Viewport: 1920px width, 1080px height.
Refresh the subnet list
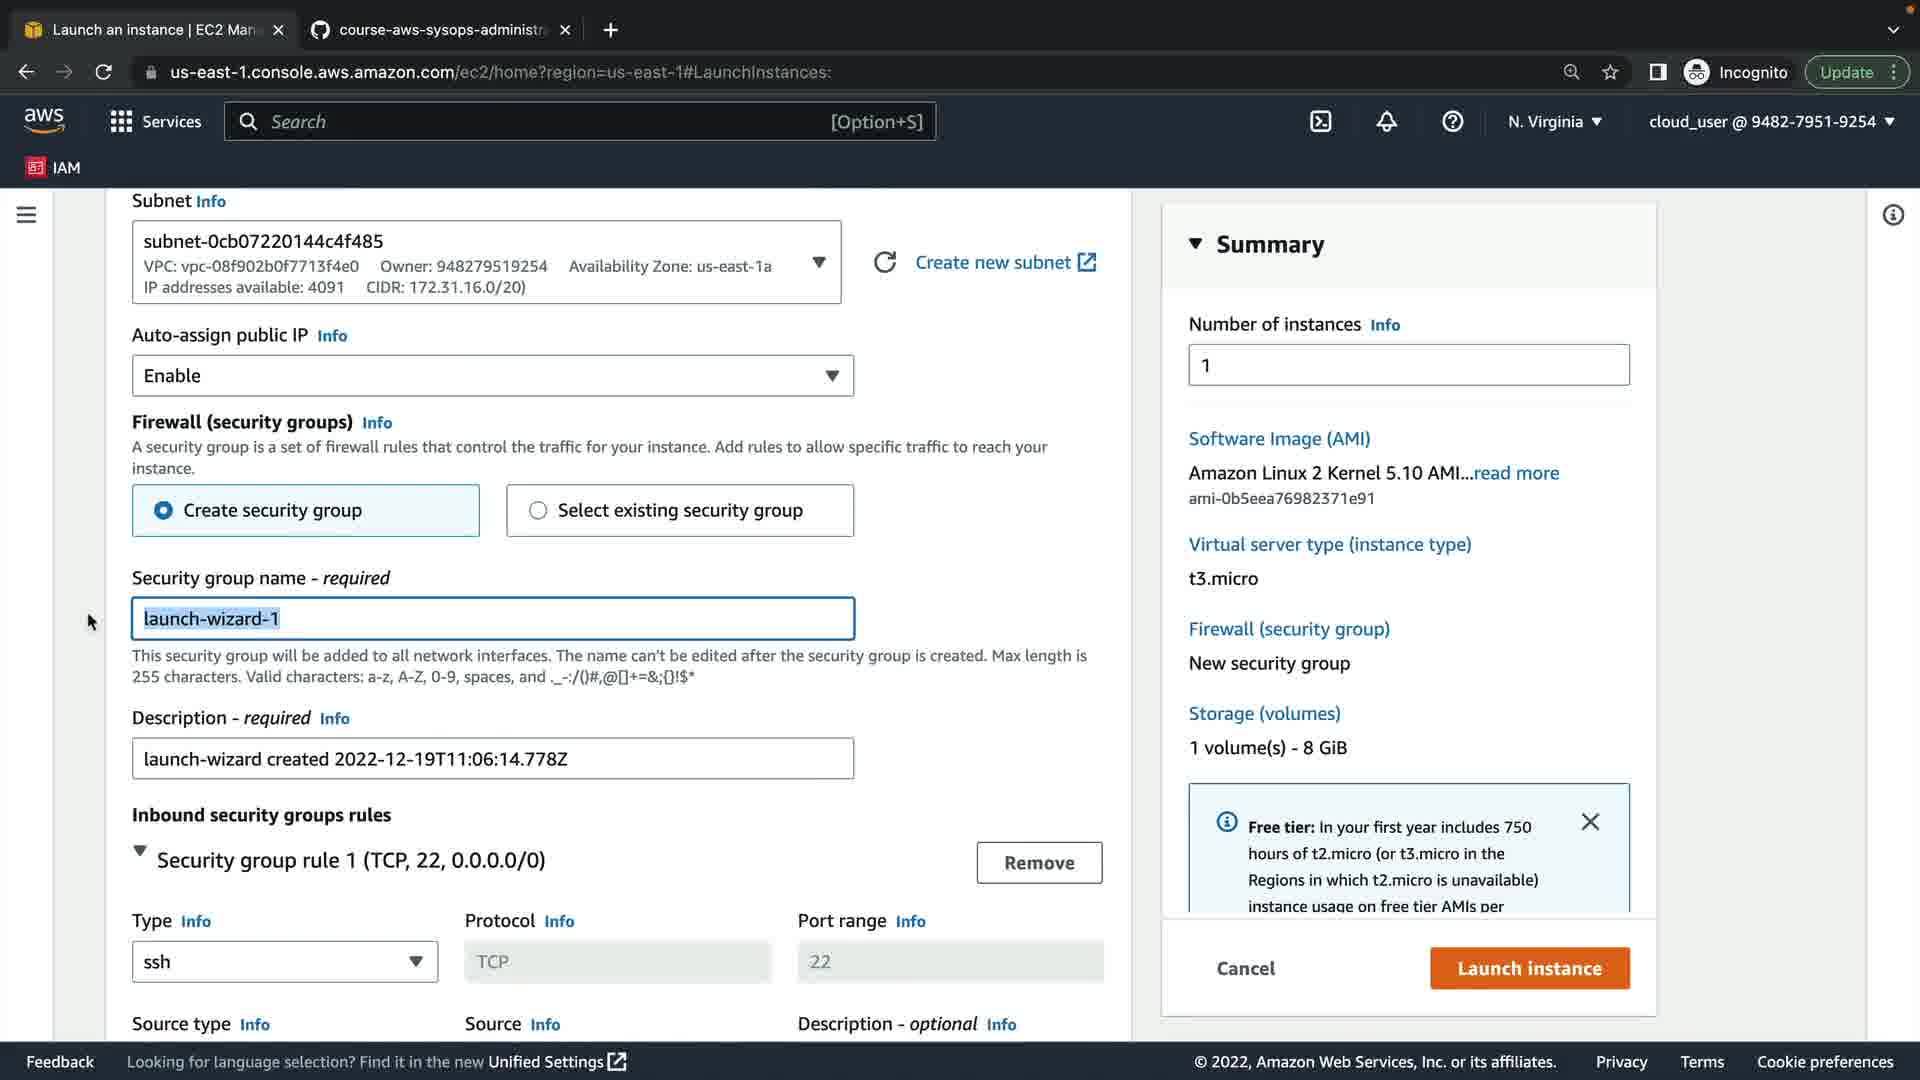885,263
